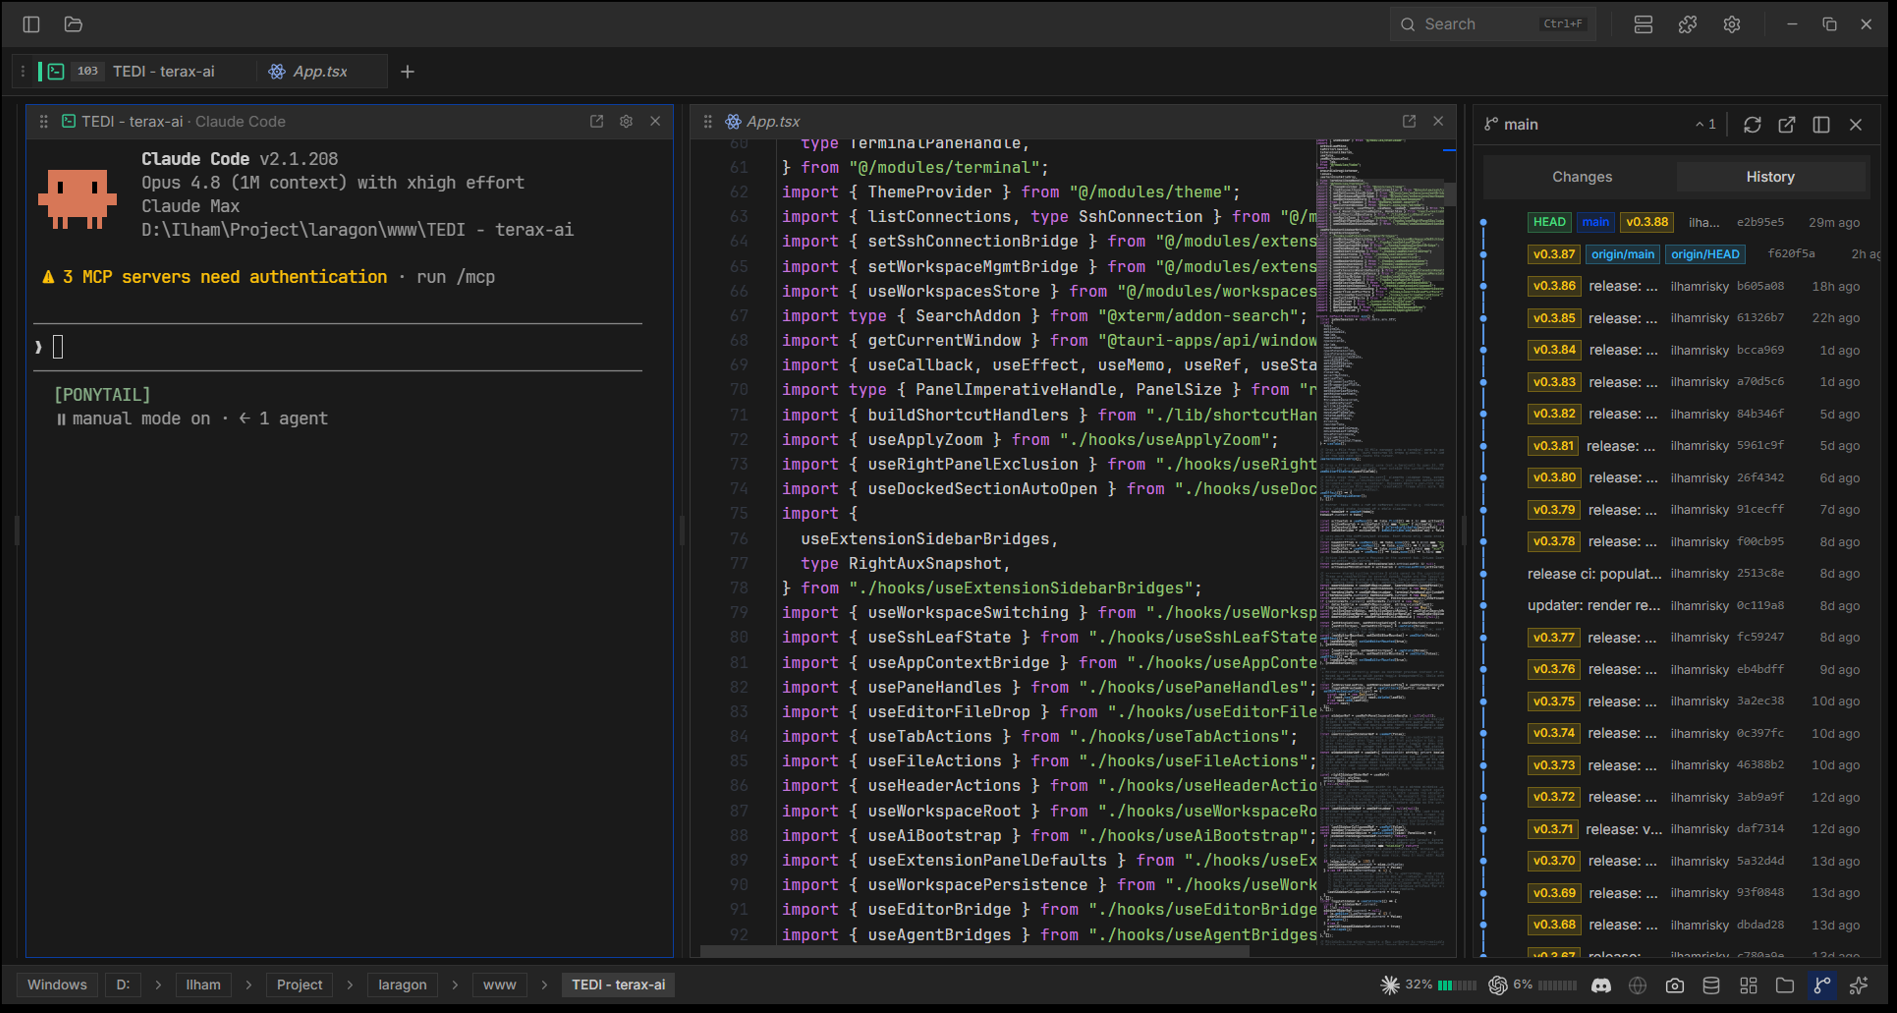The width and height of the screenshot is (1897, 1013).
Task: Select the v0.3.84 release commit row
Action: 1675,350
